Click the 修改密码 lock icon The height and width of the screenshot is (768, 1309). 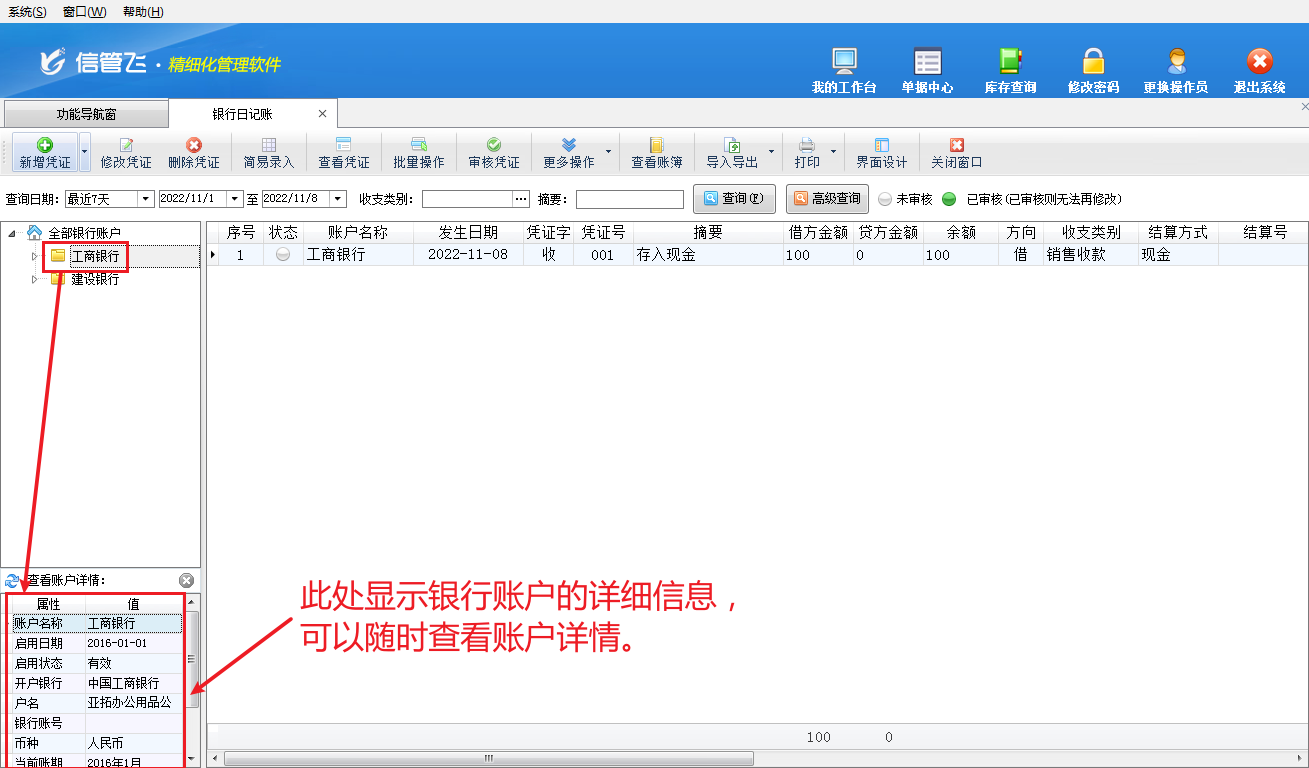coord(1093,62)
